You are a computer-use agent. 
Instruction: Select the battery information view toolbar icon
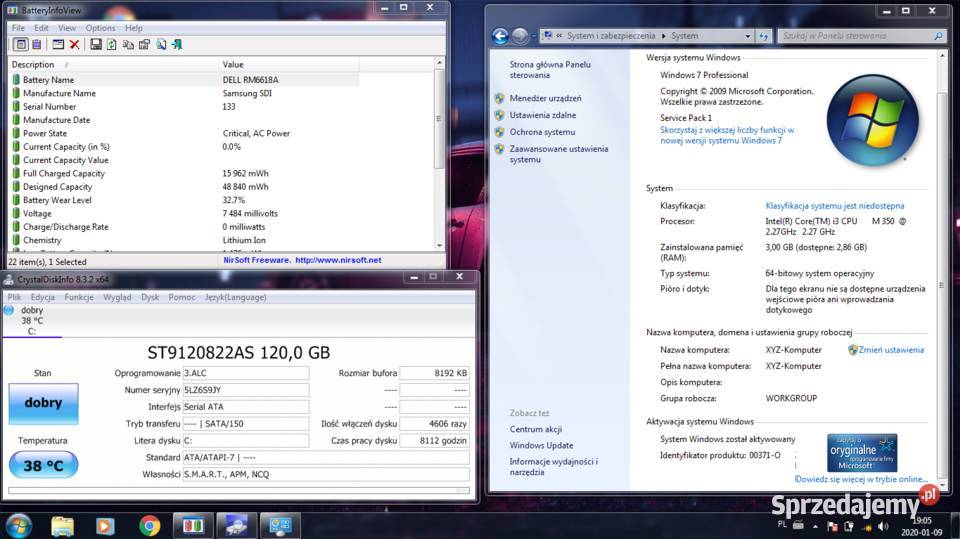pyautogui.click(x=21, y=44)
